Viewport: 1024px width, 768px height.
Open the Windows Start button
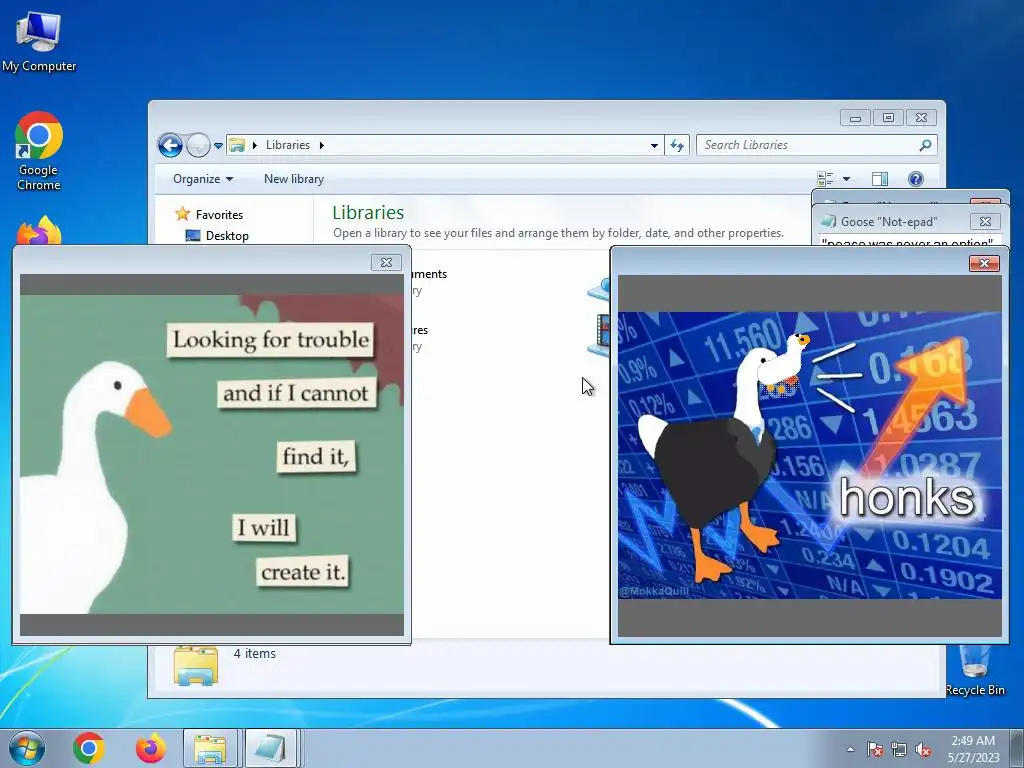(x=27, y=748)
